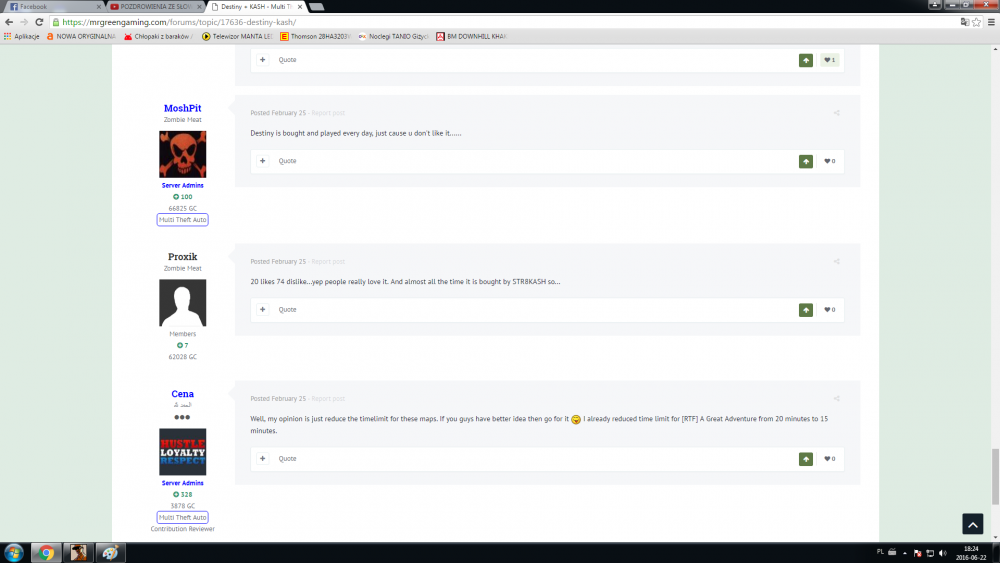Screen dimensions: 1000x563
Task: Click Quote on Cena's post
Action: 287,459
